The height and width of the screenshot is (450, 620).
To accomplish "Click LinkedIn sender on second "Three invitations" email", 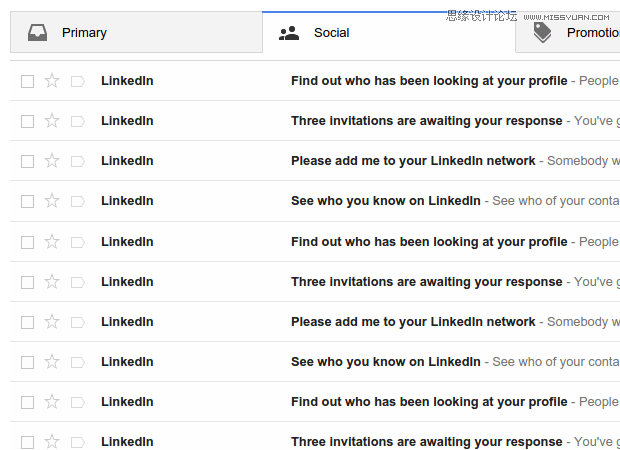I will pos(127,282).
